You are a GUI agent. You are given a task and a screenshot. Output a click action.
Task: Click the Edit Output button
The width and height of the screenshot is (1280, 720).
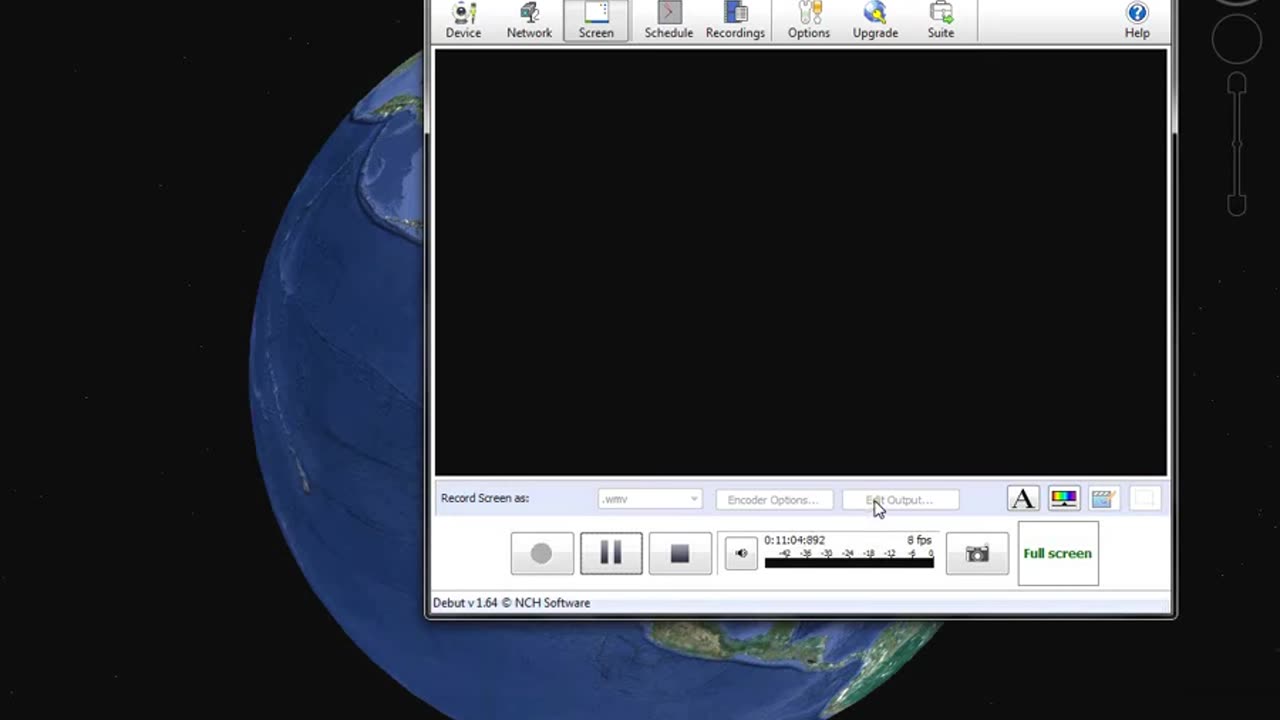pyautogui.click(x=900, y=499)
